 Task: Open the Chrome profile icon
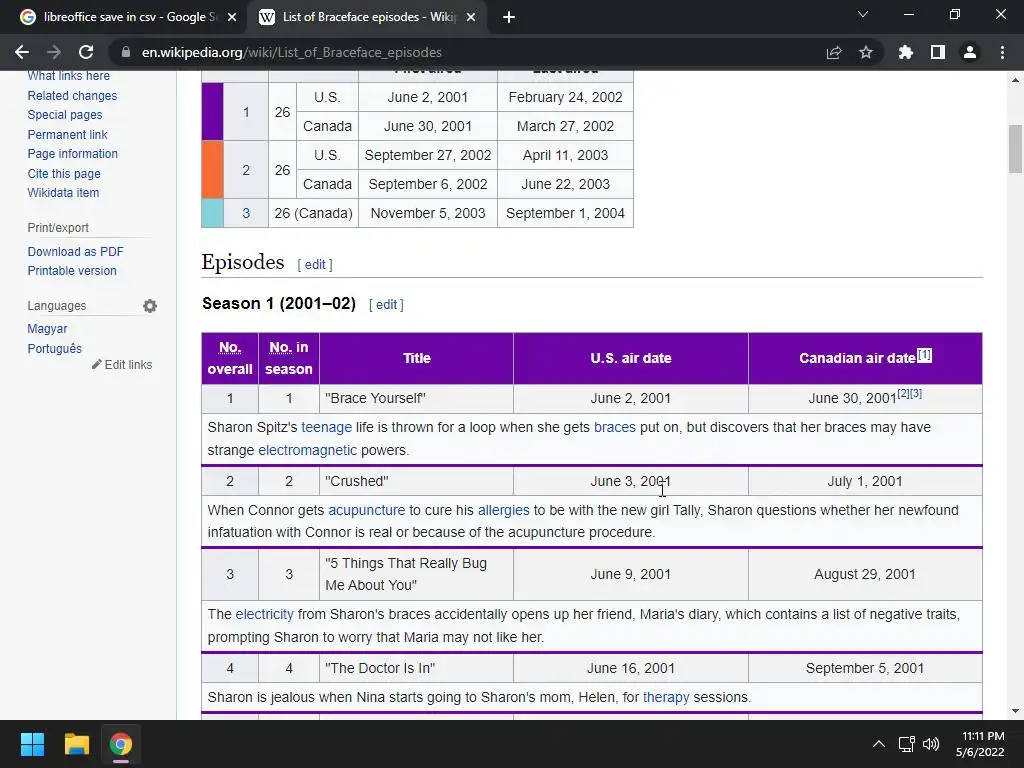click(x=970, y=52)
